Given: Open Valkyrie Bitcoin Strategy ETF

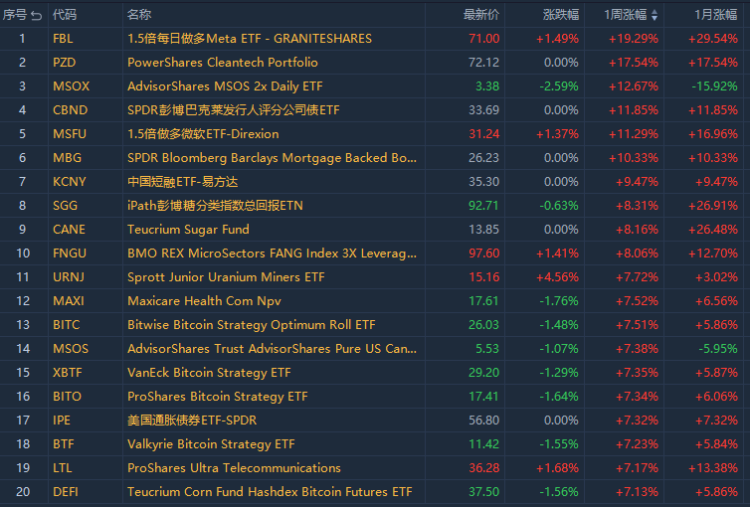Looking at the screenshot, I should [211, 444].
